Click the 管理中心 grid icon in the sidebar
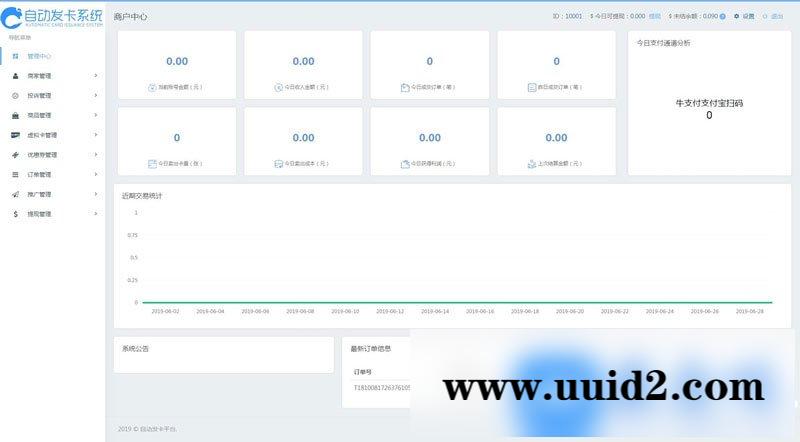Image resolution: width=800 pixels, height=442 pixels. pyautogui.click(x=15, y=56)
